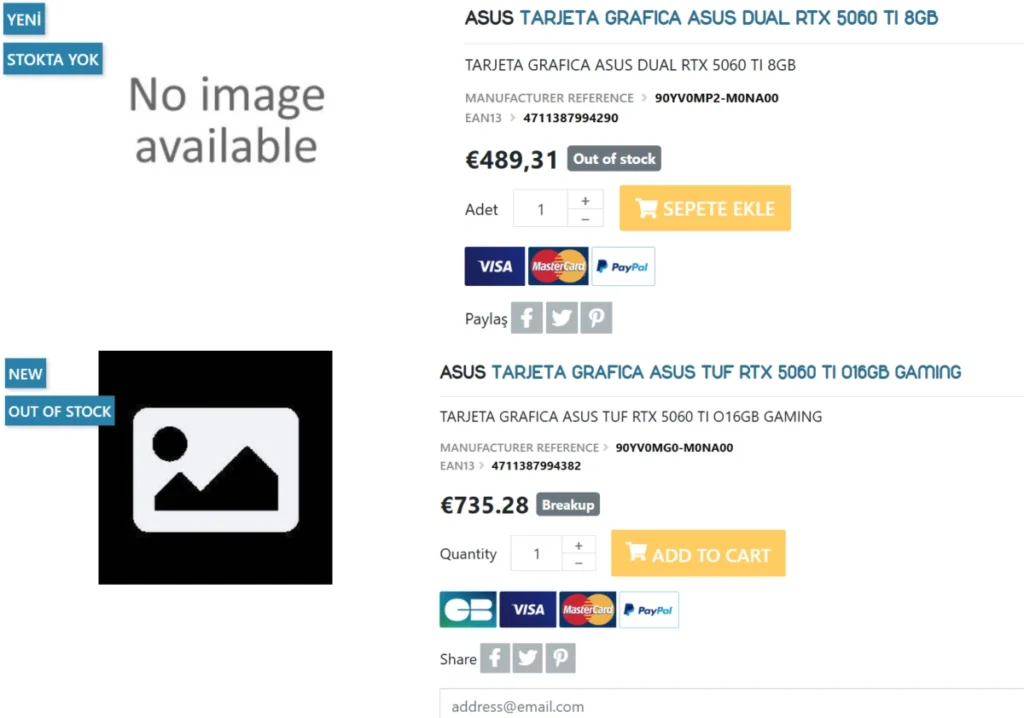Click the PayPal logo under SEPETE EKLE
This screenshot has height=718, width=1024.
click(623, 267)
